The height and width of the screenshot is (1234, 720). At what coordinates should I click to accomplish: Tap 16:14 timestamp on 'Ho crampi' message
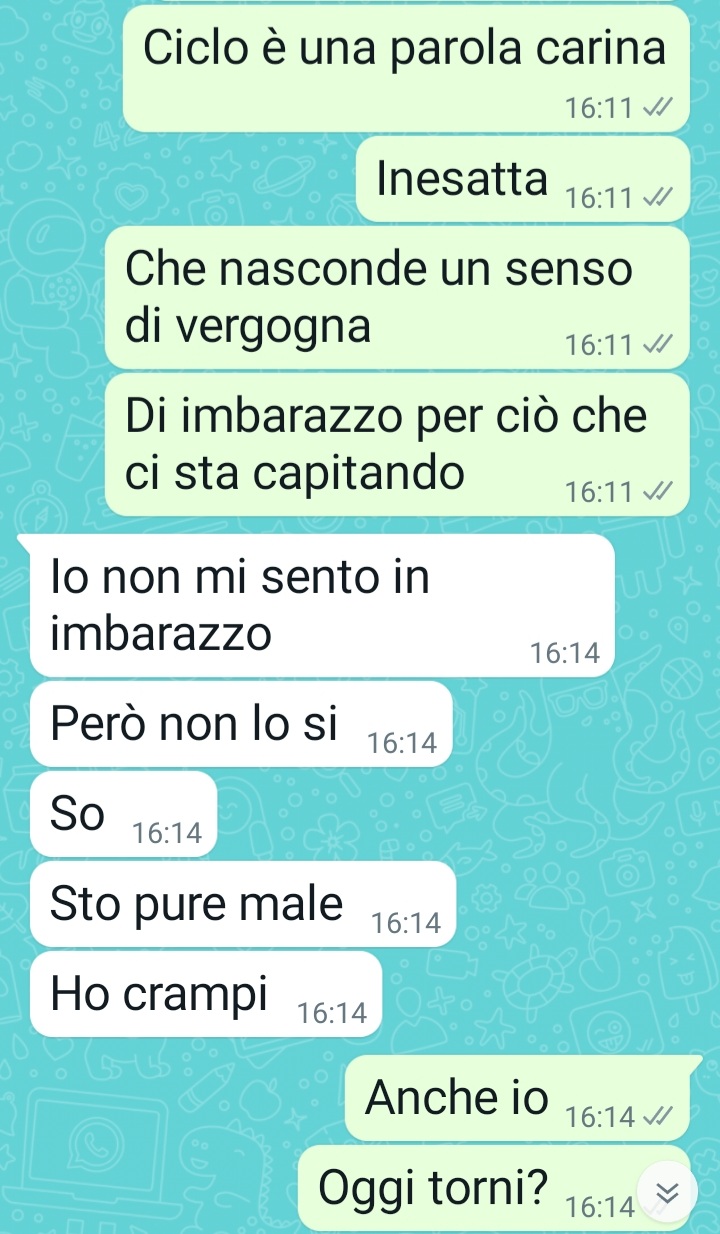333,1014
